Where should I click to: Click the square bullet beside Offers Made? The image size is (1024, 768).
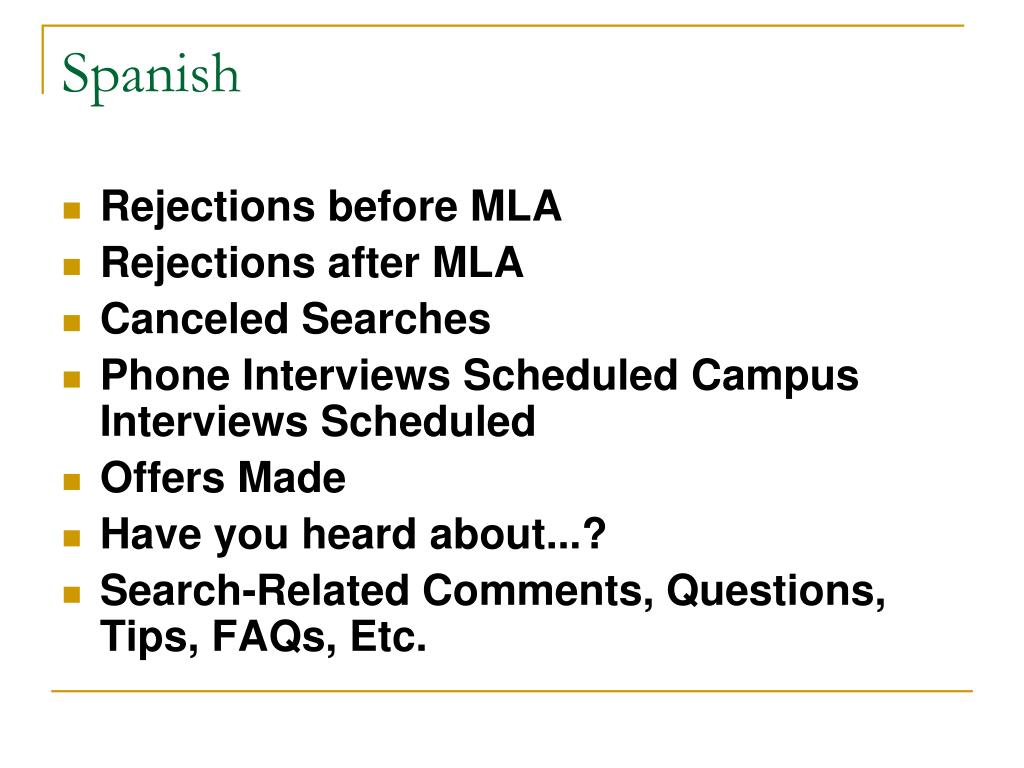click(x=72, y=482)
